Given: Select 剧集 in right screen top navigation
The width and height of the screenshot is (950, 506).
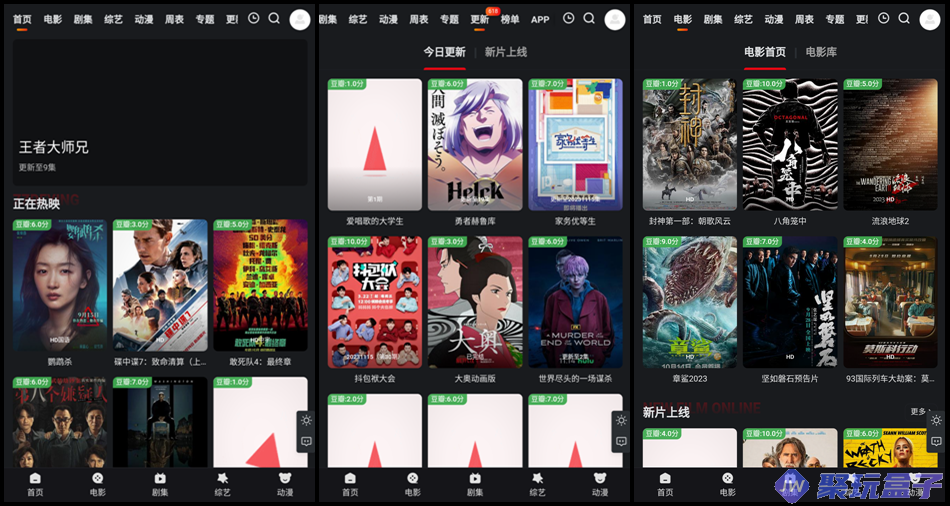Looking at the screenshot, I should (x=712, y=19).
